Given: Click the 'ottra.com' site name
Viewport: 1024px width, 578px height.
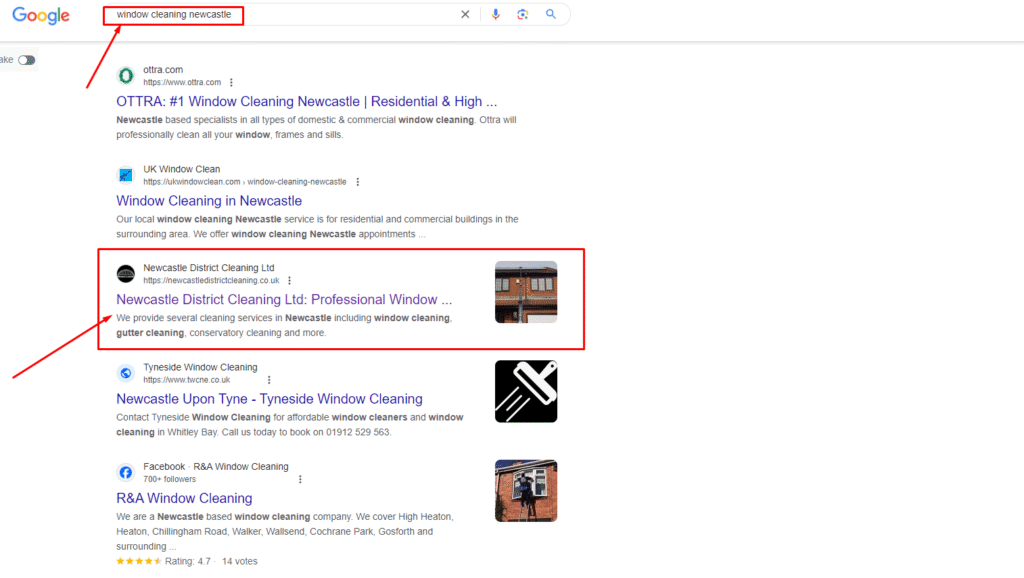Looking at the screenshot, I should 163,70.
